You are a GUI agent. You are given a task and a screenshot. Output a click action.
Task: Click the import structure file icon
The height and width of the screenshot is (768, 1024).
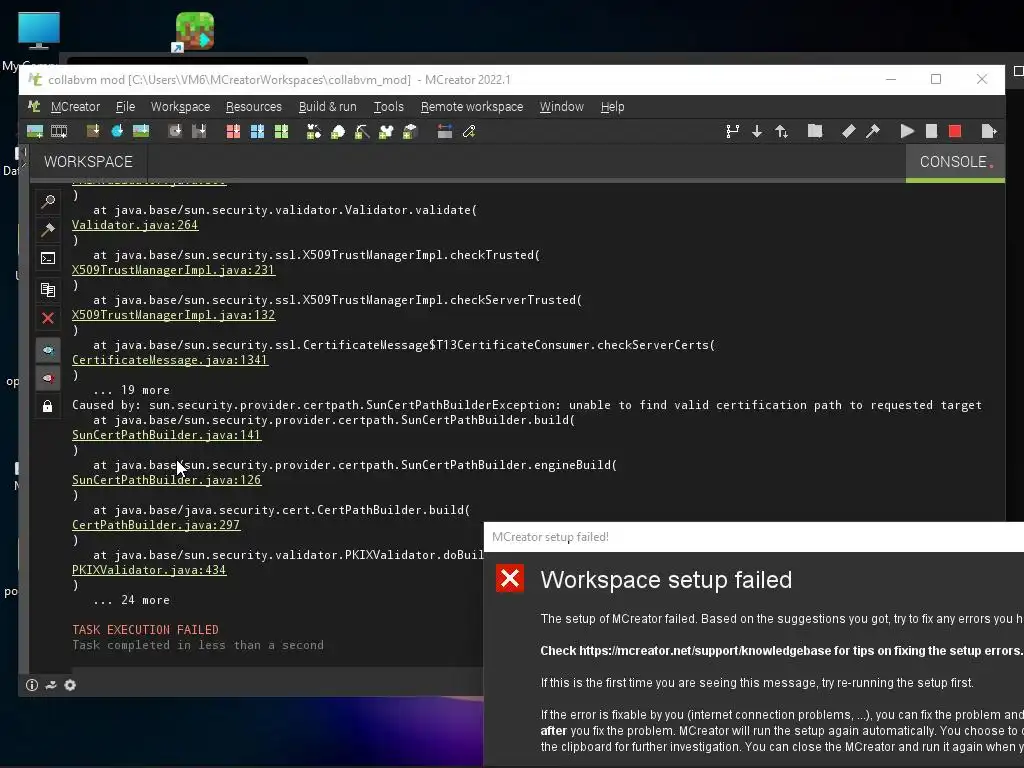click(x=199, y=132)
